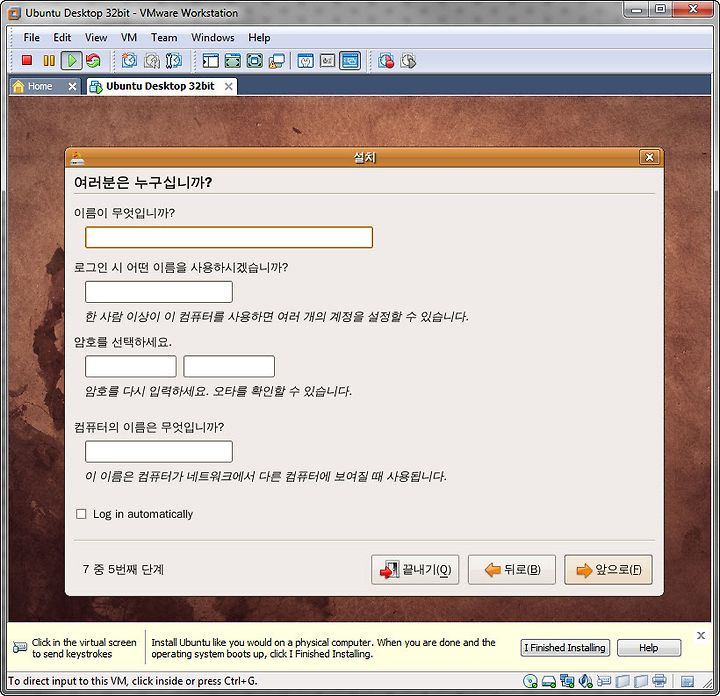Click the hard disk status bar icon
Image resolution: width=720 pixels, height=696 pixels.
549,681
